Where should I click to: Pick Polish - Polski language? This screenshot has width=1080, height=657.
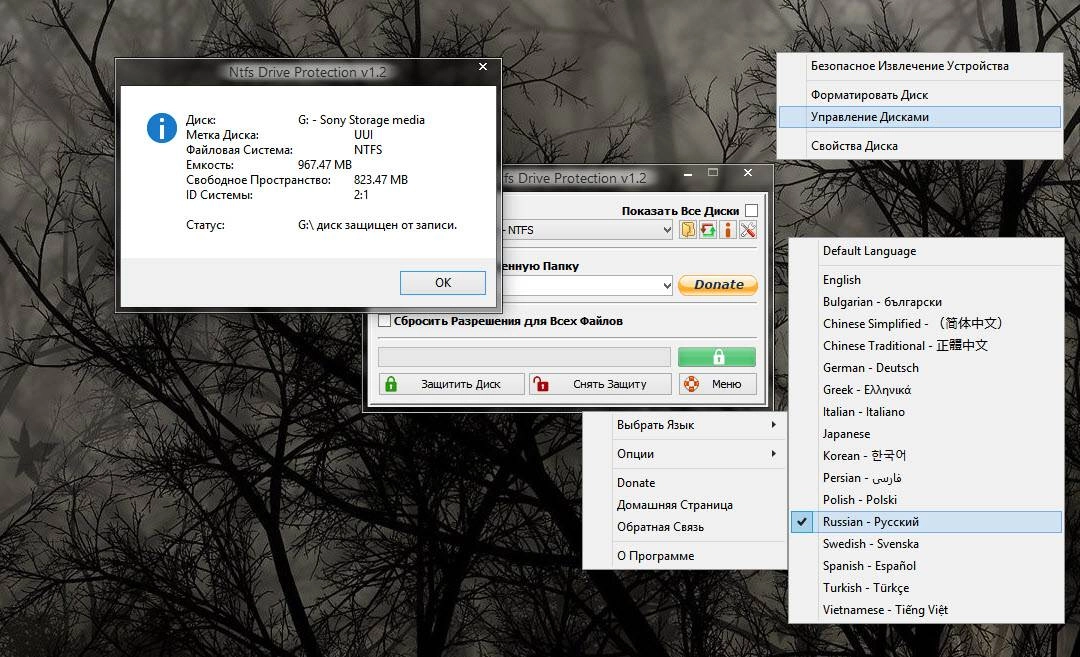coord(926,500)
